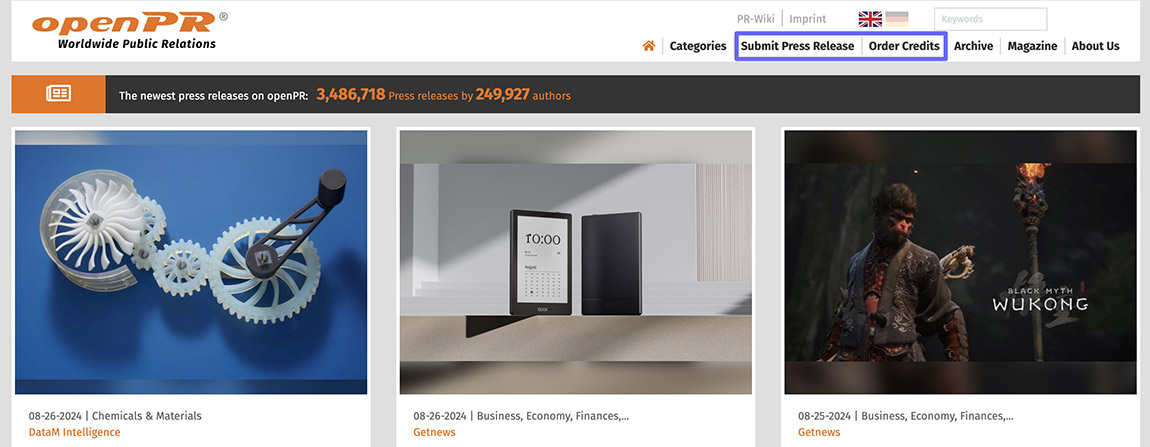This screenshot has height=447, width=1150.
Task: Open the Magazine section
Action: [1032, 46]
